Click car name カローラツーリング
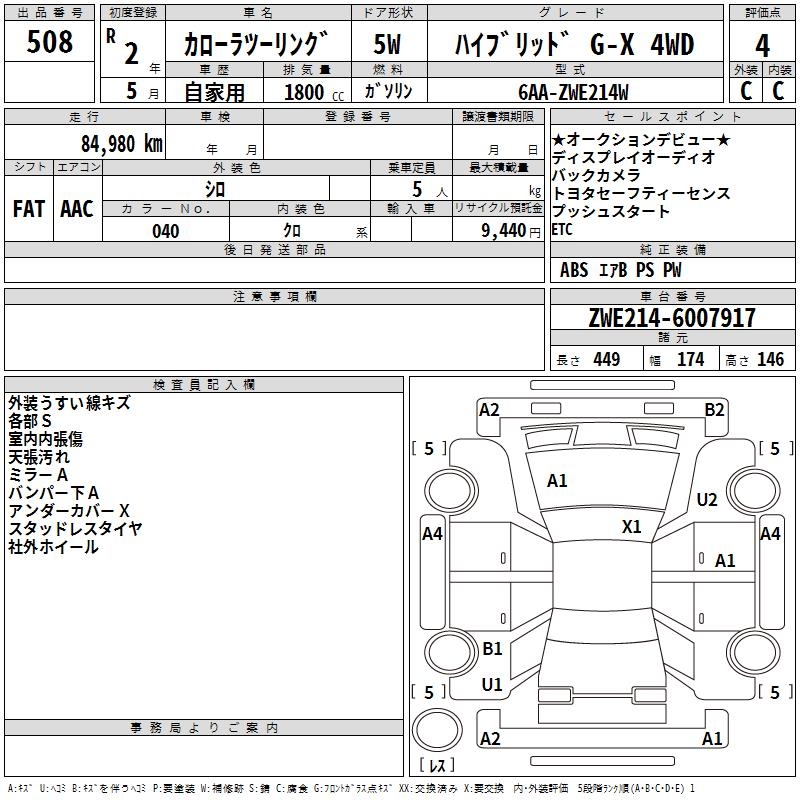The image size is (800, 800). point(257,44)
